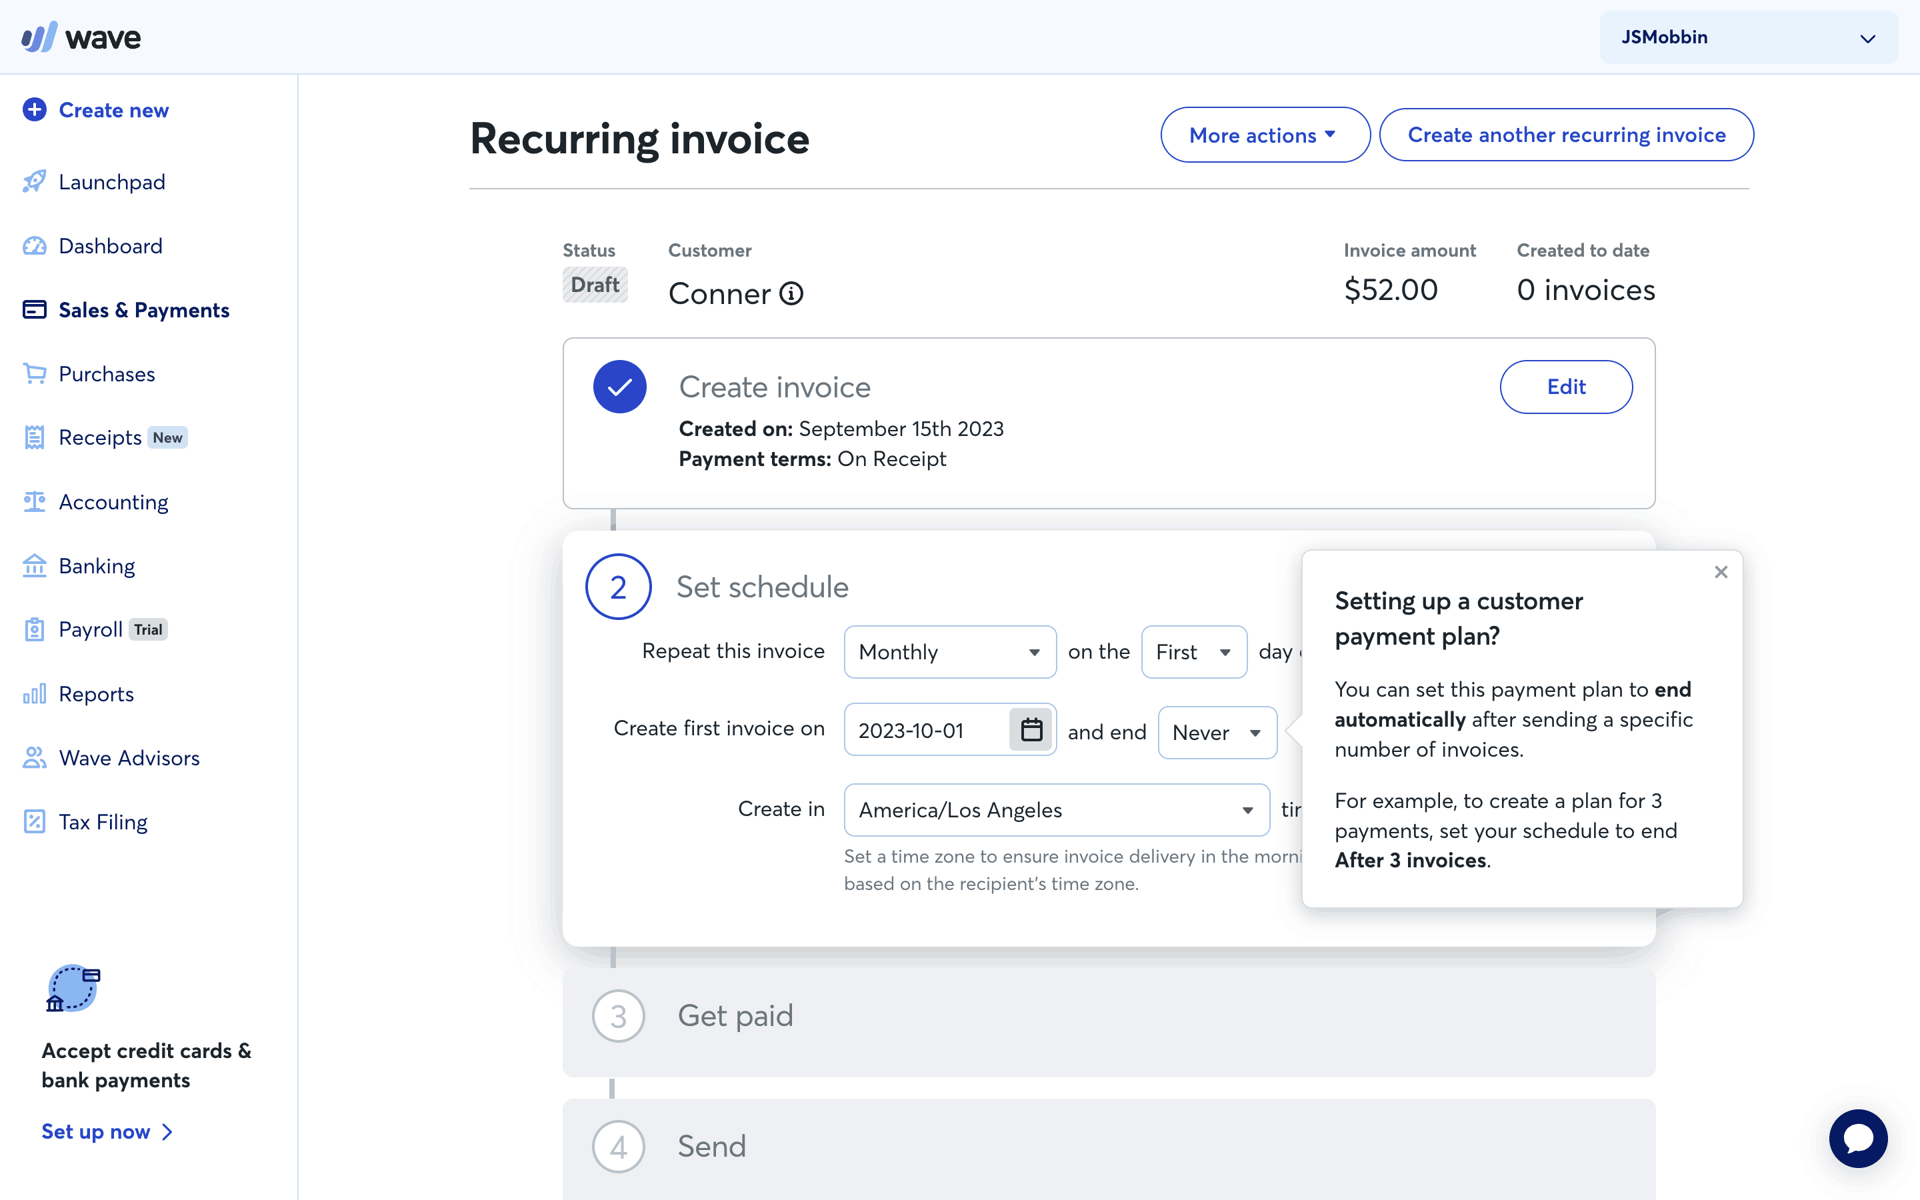
Task: Click the Create invoice completed checkmark
Action: (x=620, y=387)
